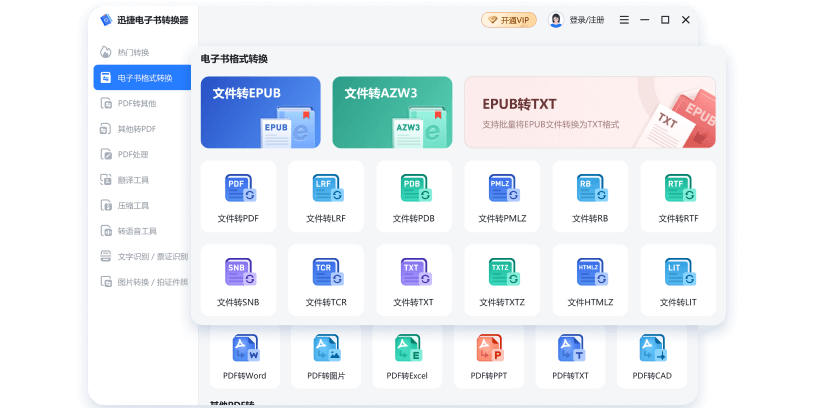The height and width of the screenshot is (408, 816).
Task: Open the 文件转PDB converter
Action: click(x=414, y=189)
